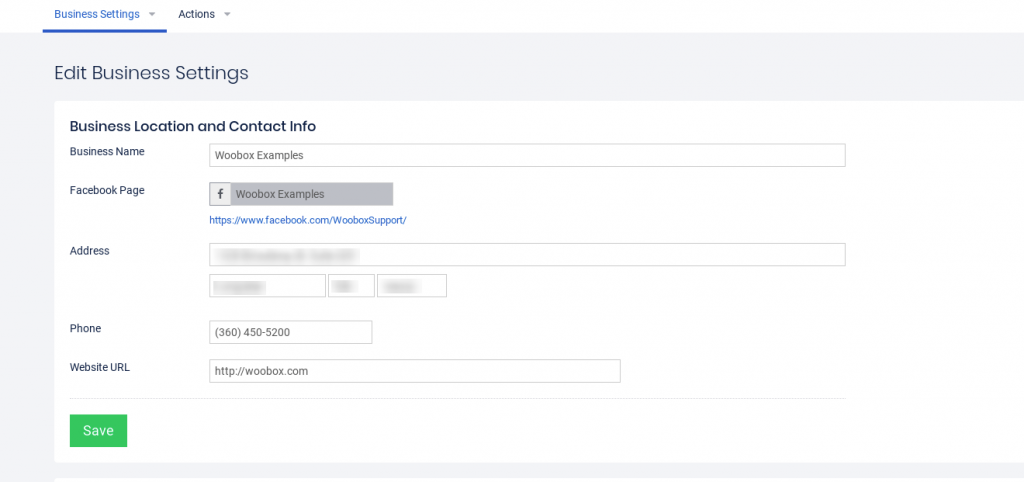Image resolution: width=1024 pixels, height=482 pixels.
Task: Click the 'Business Name' label
Action: click(x=107, y=152)
